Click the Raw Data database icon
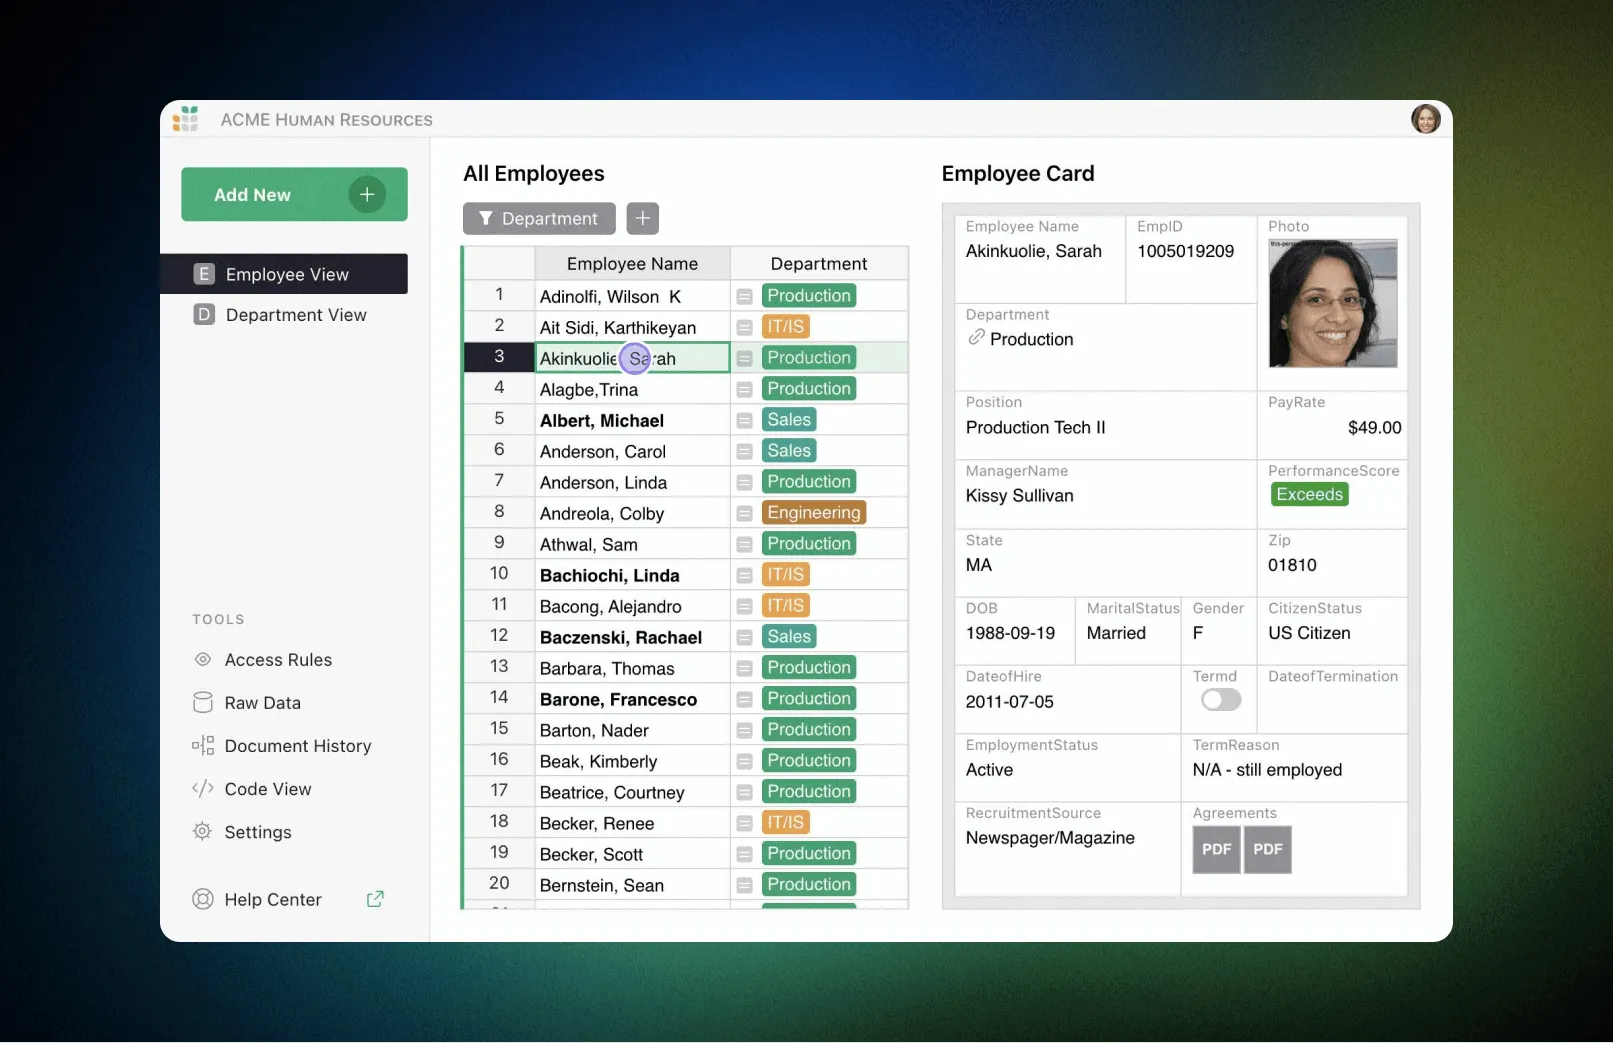The image size is (1613, 1043). (x=203, y=703)
